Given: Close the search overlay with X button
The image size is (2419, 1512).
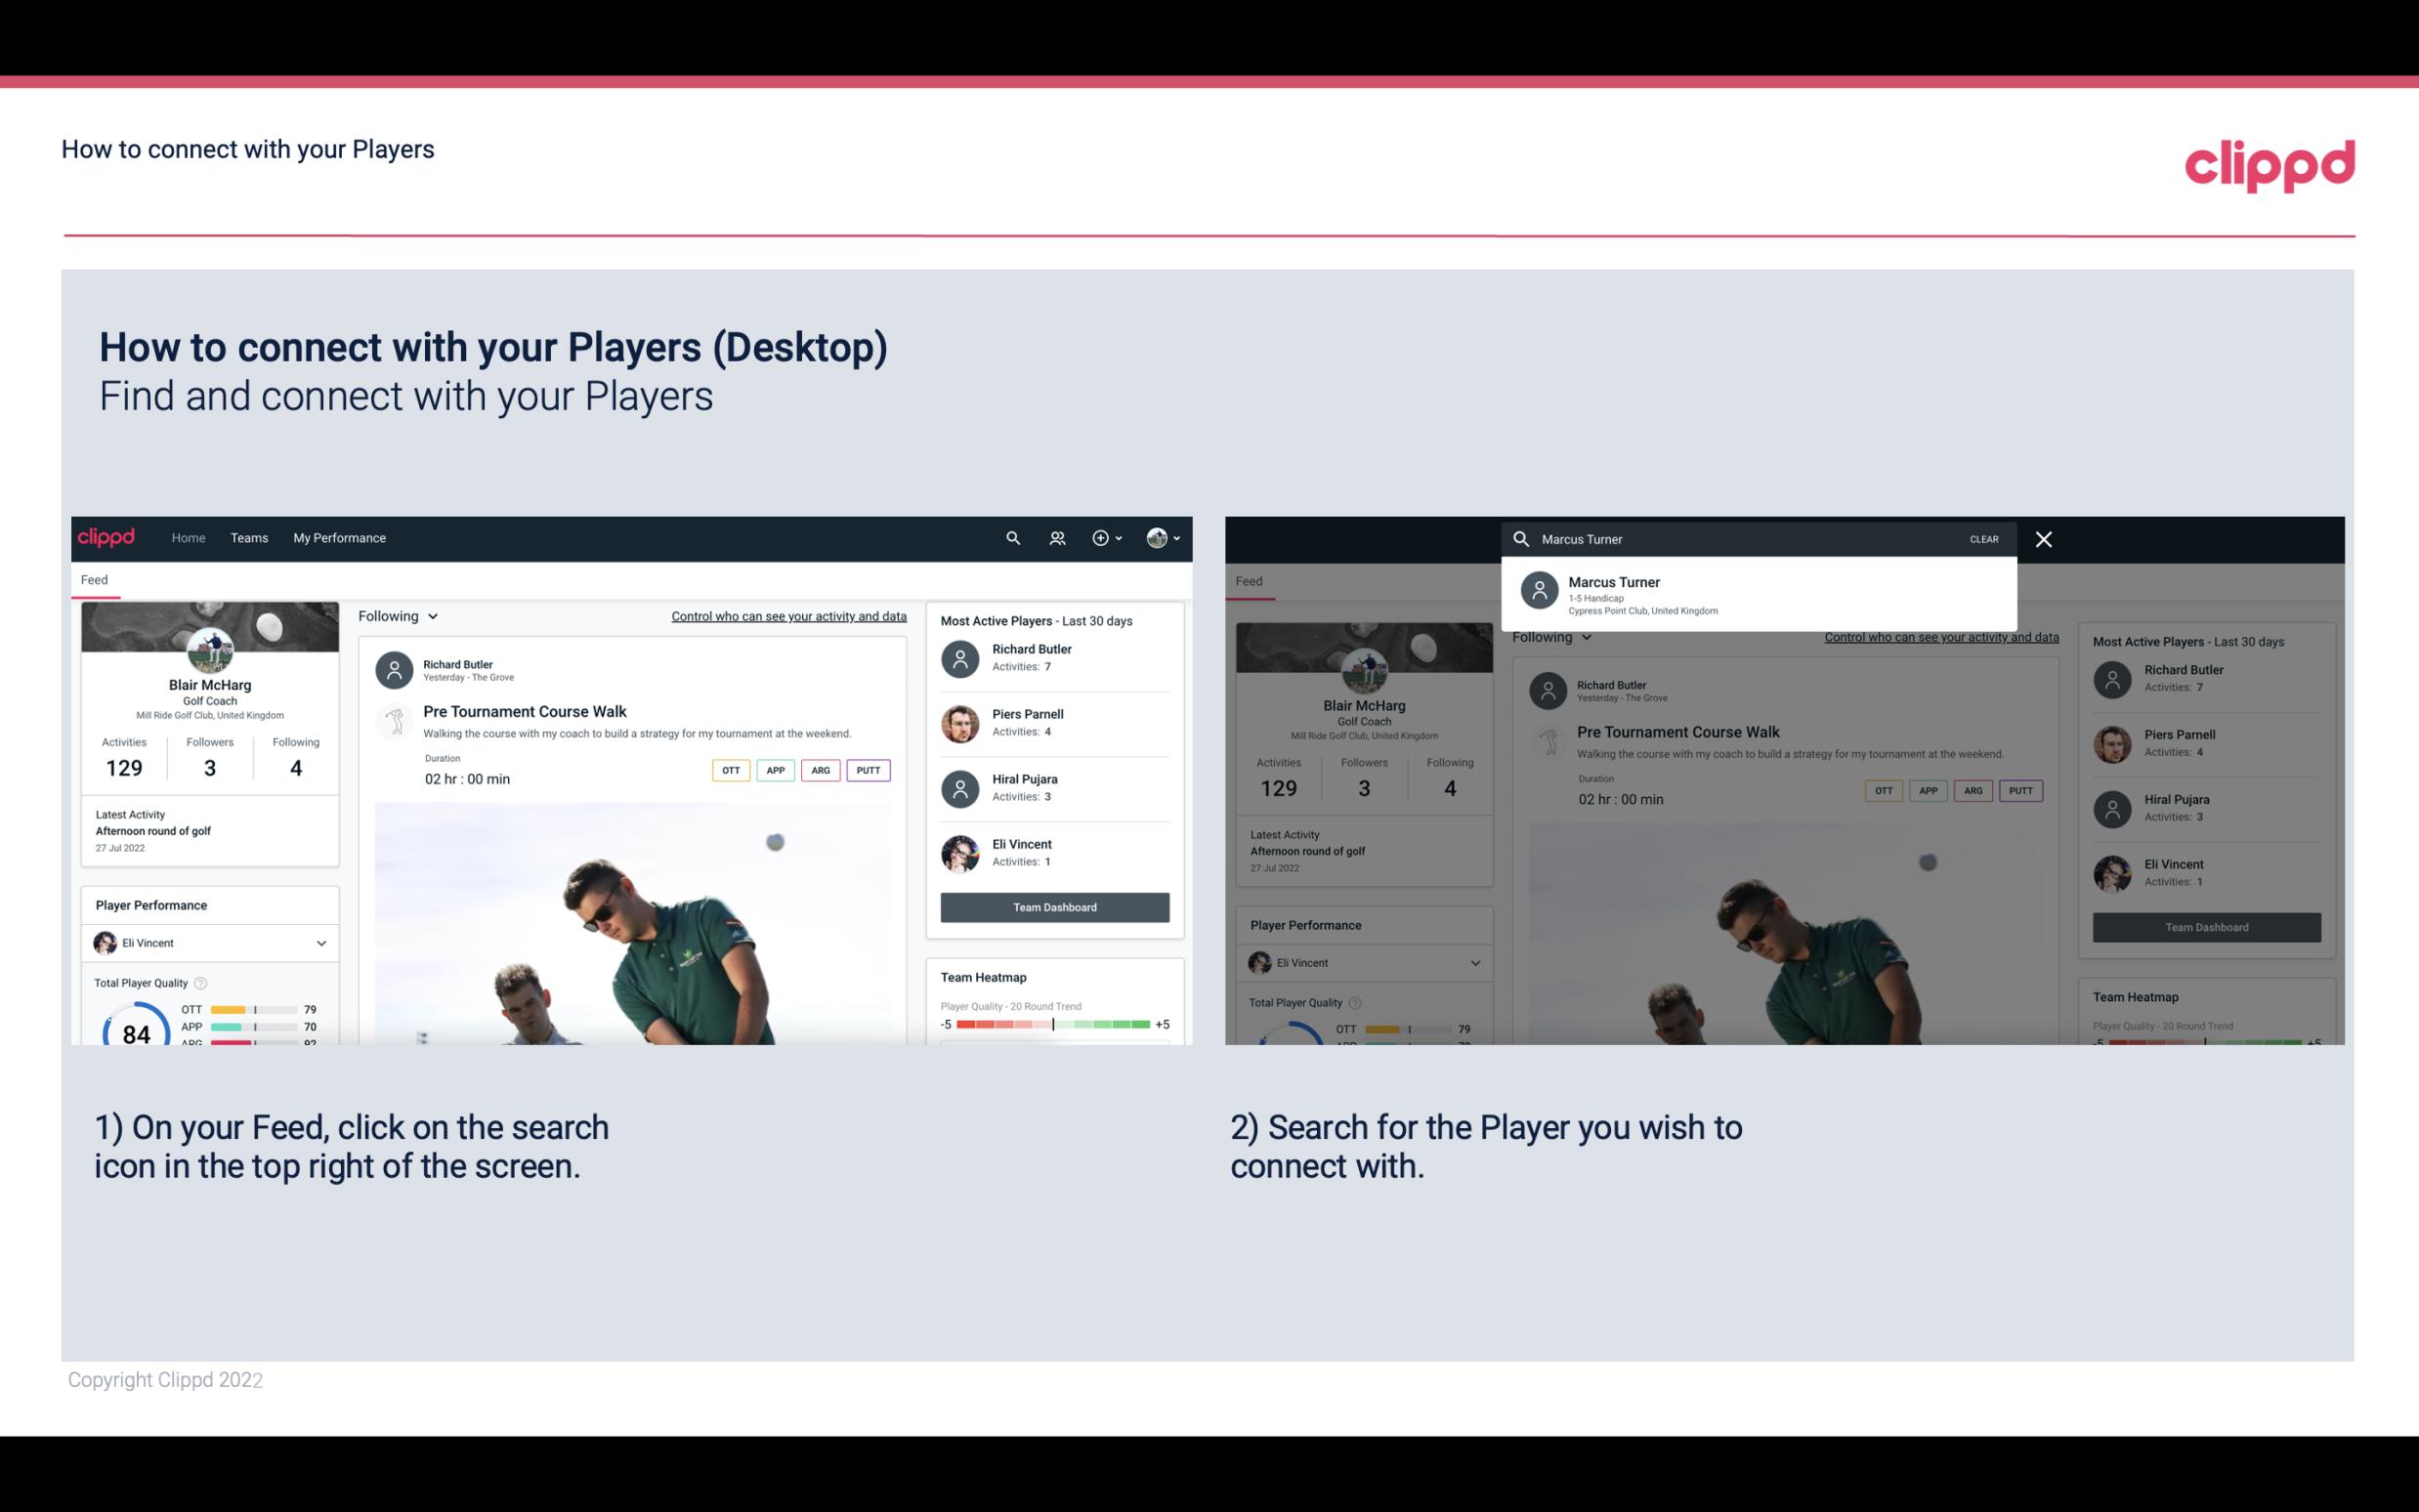Looking at the screenshot, I should coord(2043,538).
